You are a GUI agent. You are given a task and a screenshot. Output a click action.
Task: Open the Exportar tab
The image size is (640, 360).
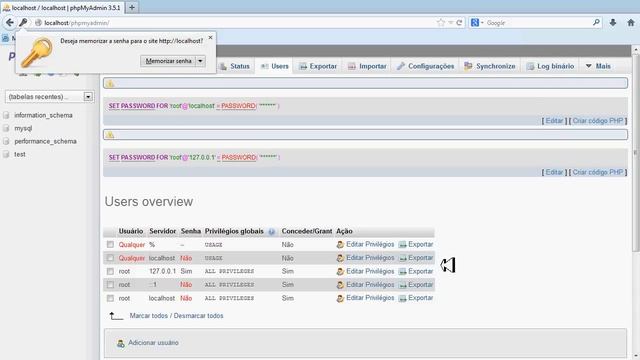[x=318, y=66]
